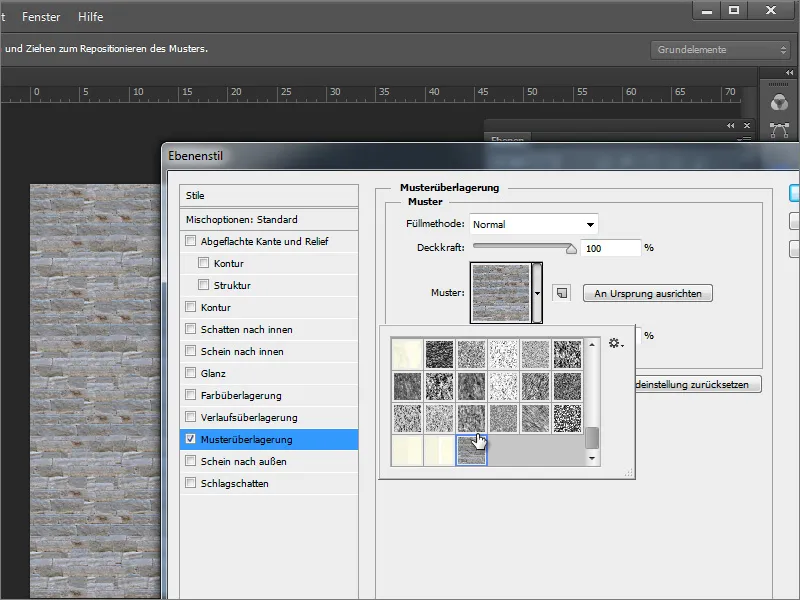Click the Deckkraft value field showing 100
This screenshot has width=800, height=600.
(610, 248)
